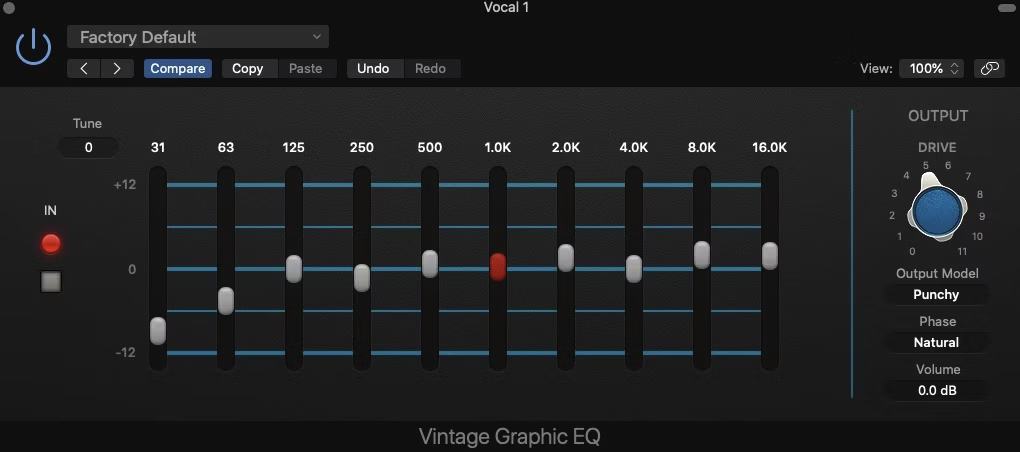Click the sidechain link icon

tap(989, 69)
